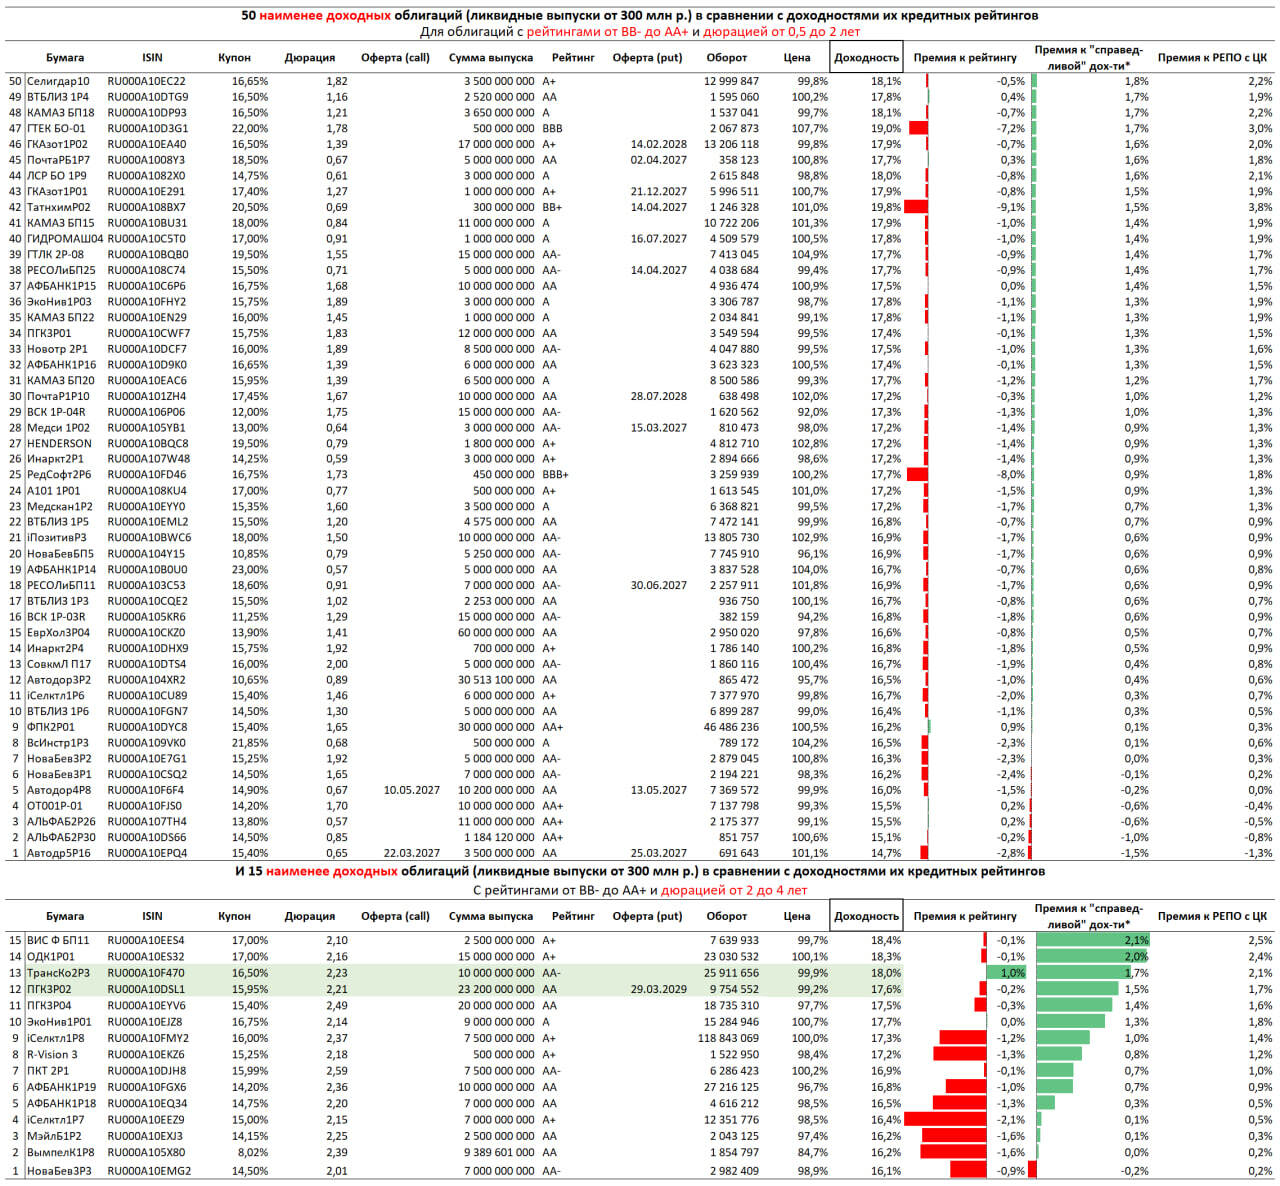Select the HENDERSON row name

(x=59, y=443)
